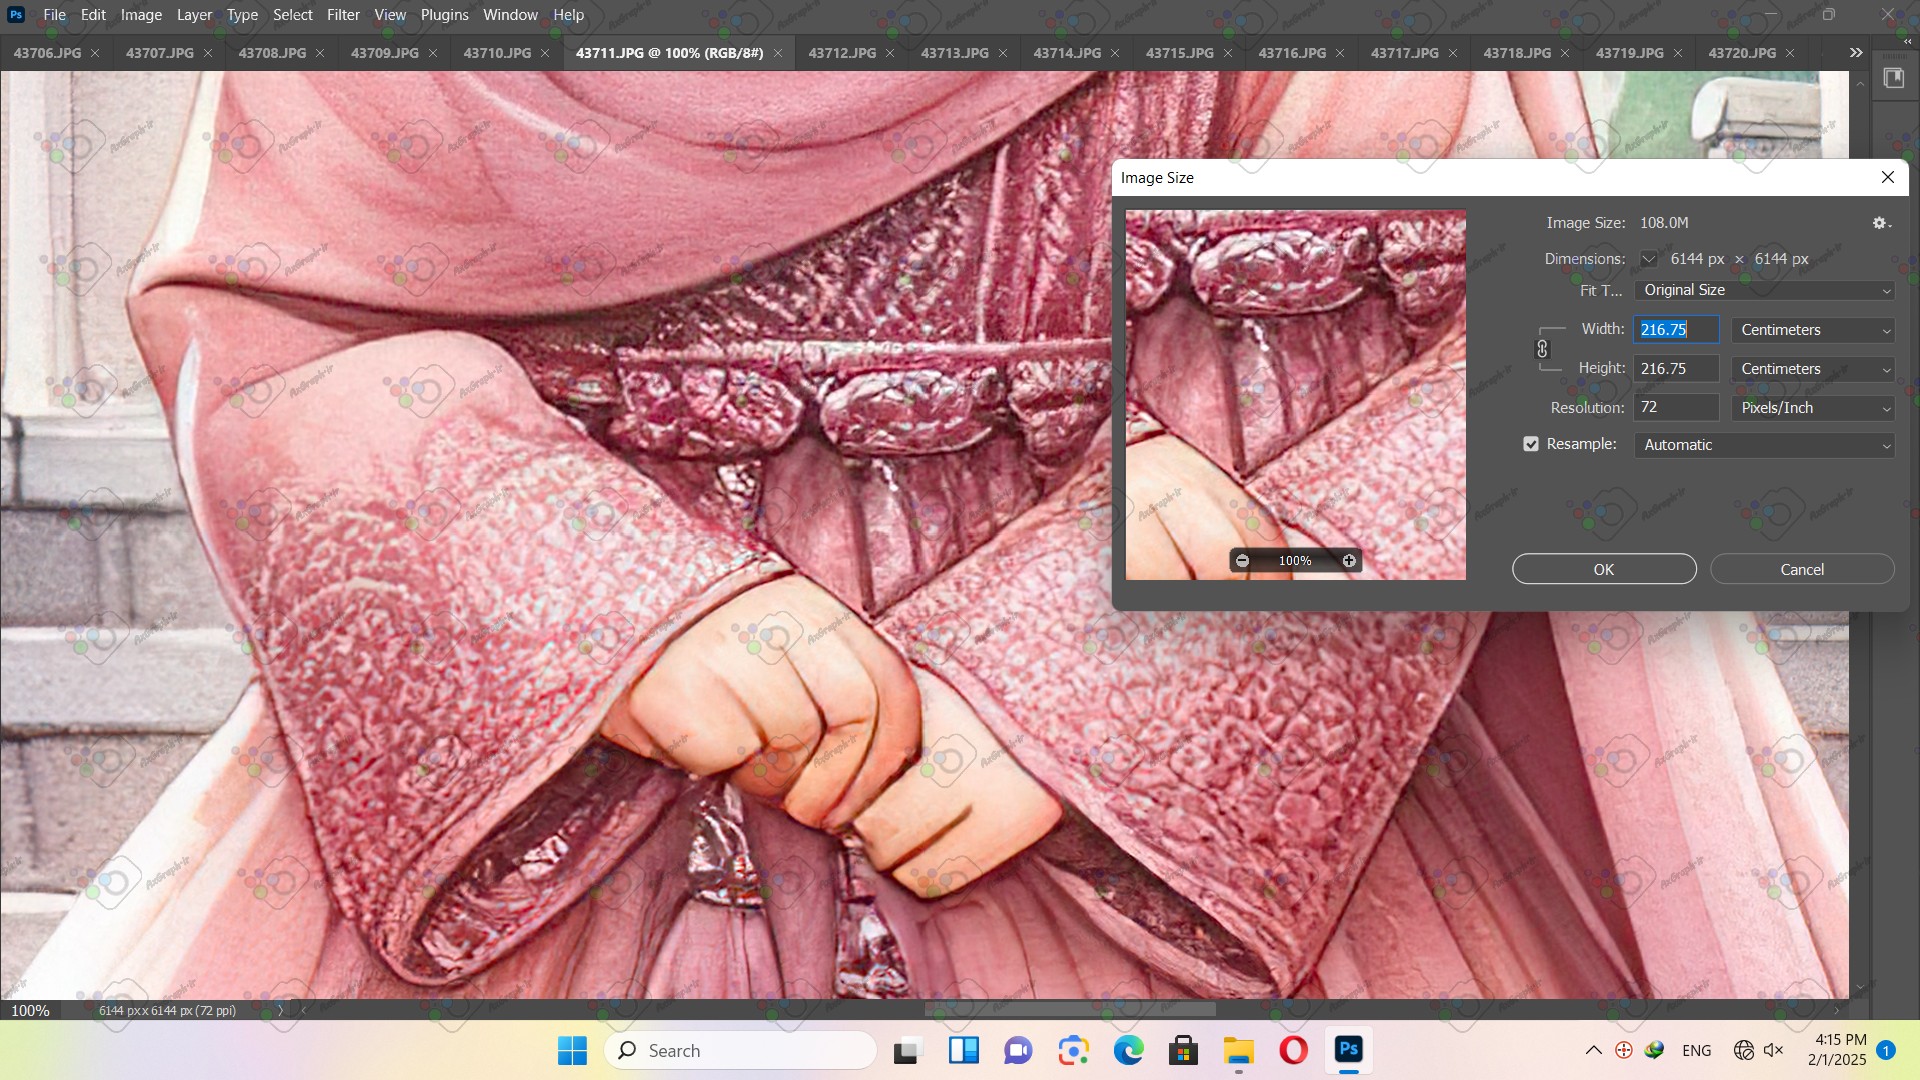
Task: Open the File menu
Action: [55, 15]
